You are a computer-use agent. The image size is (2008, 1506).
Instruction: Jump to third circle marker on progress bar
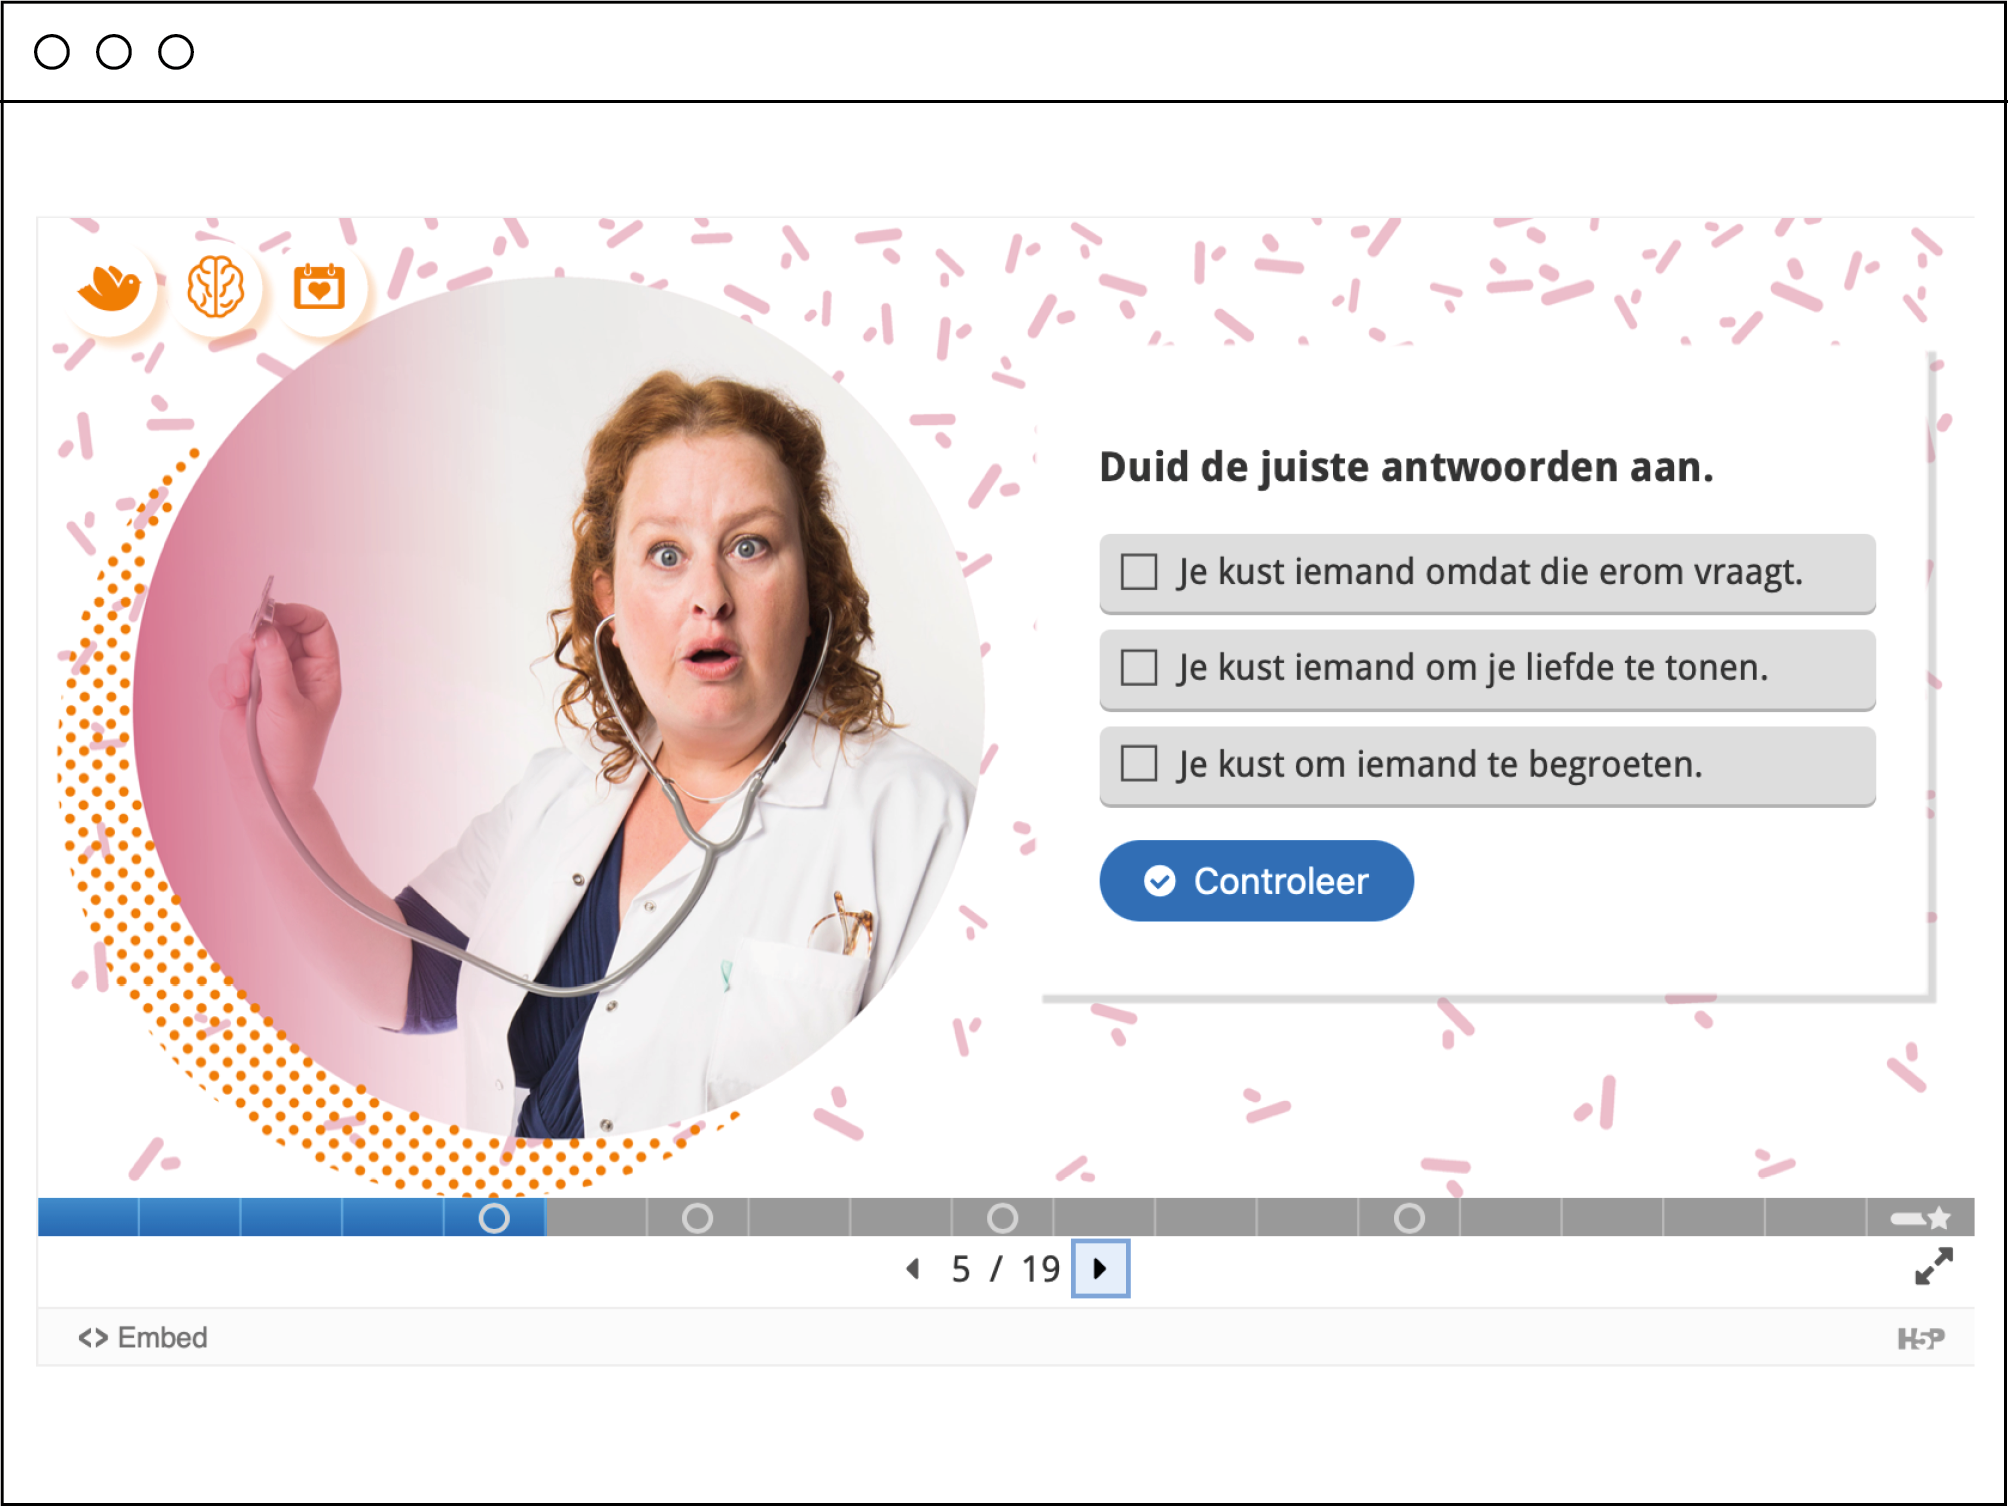point(1002,1217)
